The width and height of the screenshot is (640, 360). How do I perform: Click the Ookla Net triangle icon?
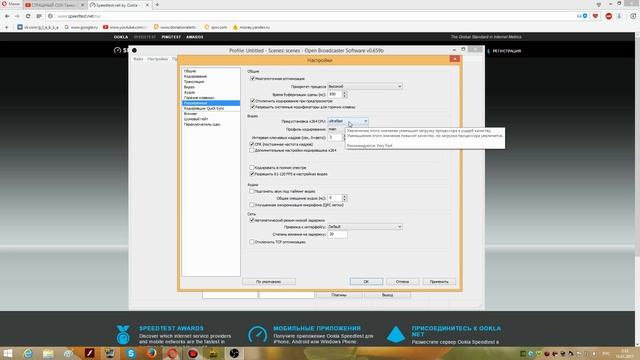pos(396,335)
